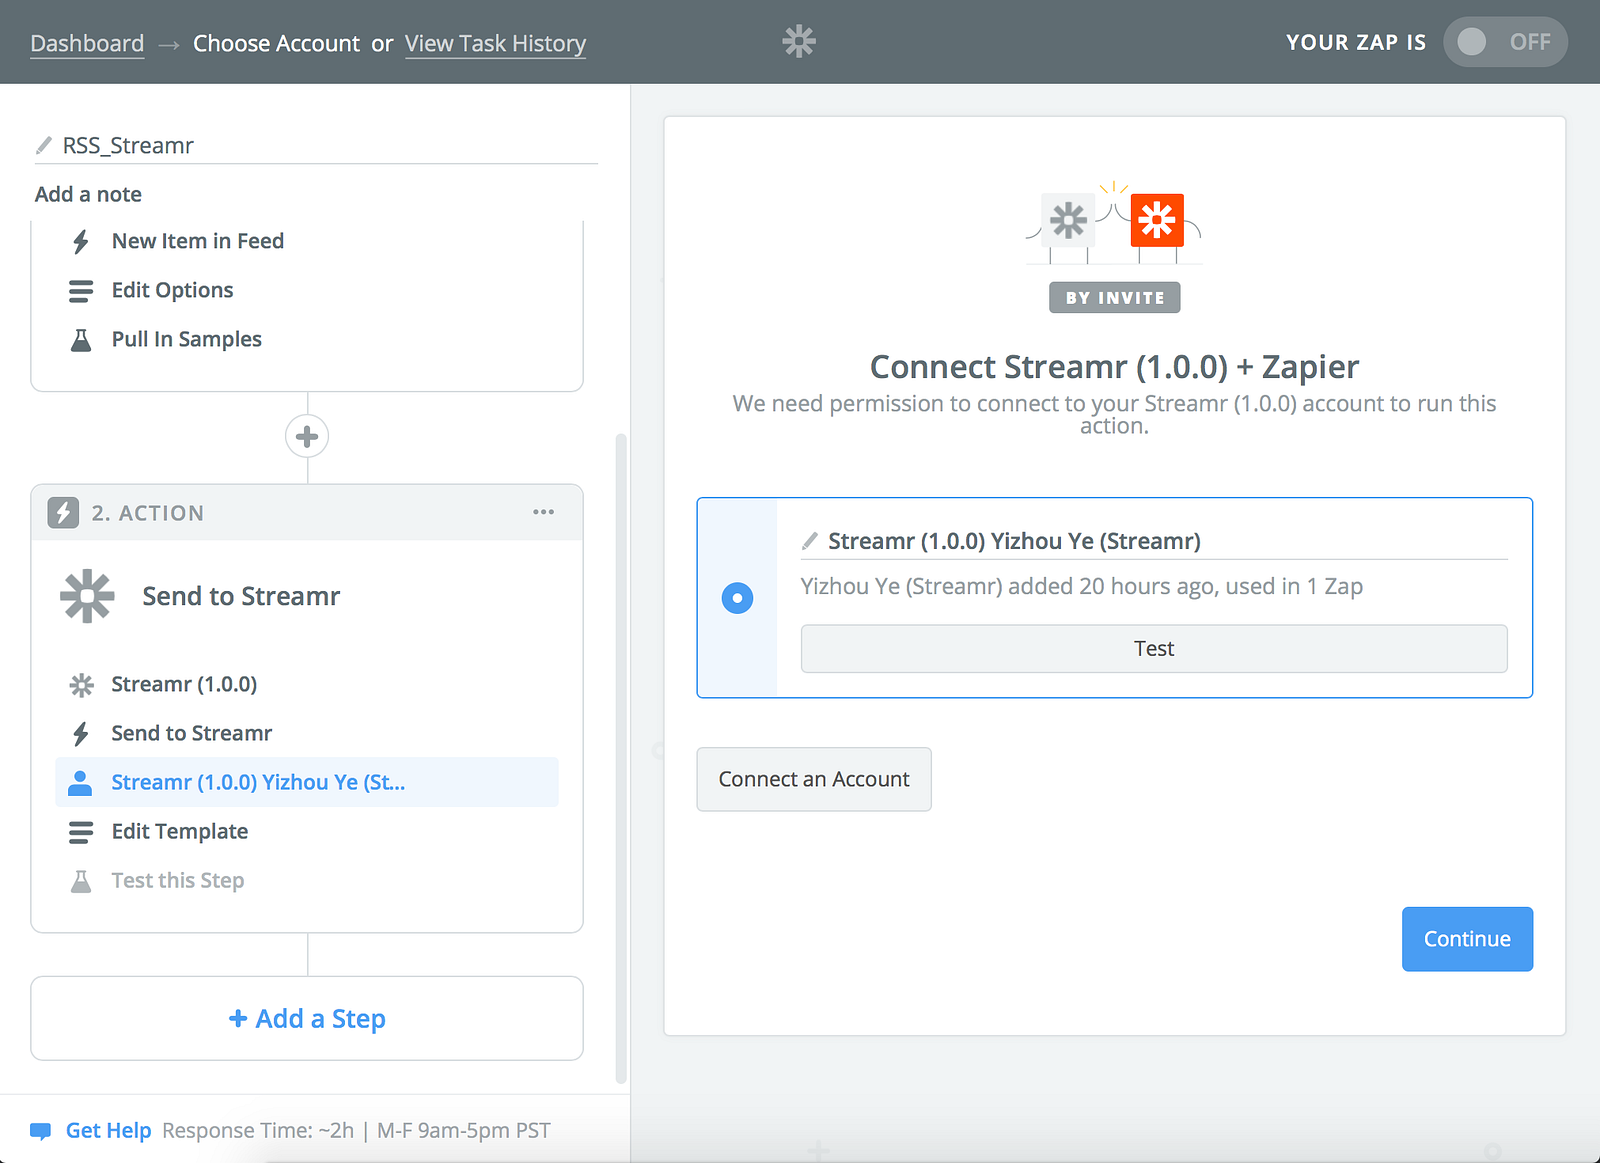
Task: Click the Zapier asterisk logo in header
Action: [x=799, y=41]
